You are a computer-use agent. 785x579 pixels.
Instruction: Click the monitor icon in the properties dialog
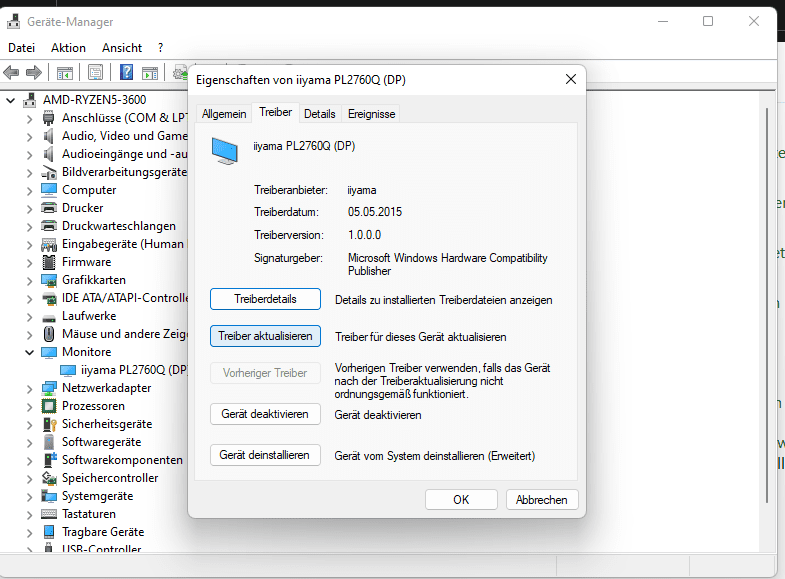click(x=224, y=152)
